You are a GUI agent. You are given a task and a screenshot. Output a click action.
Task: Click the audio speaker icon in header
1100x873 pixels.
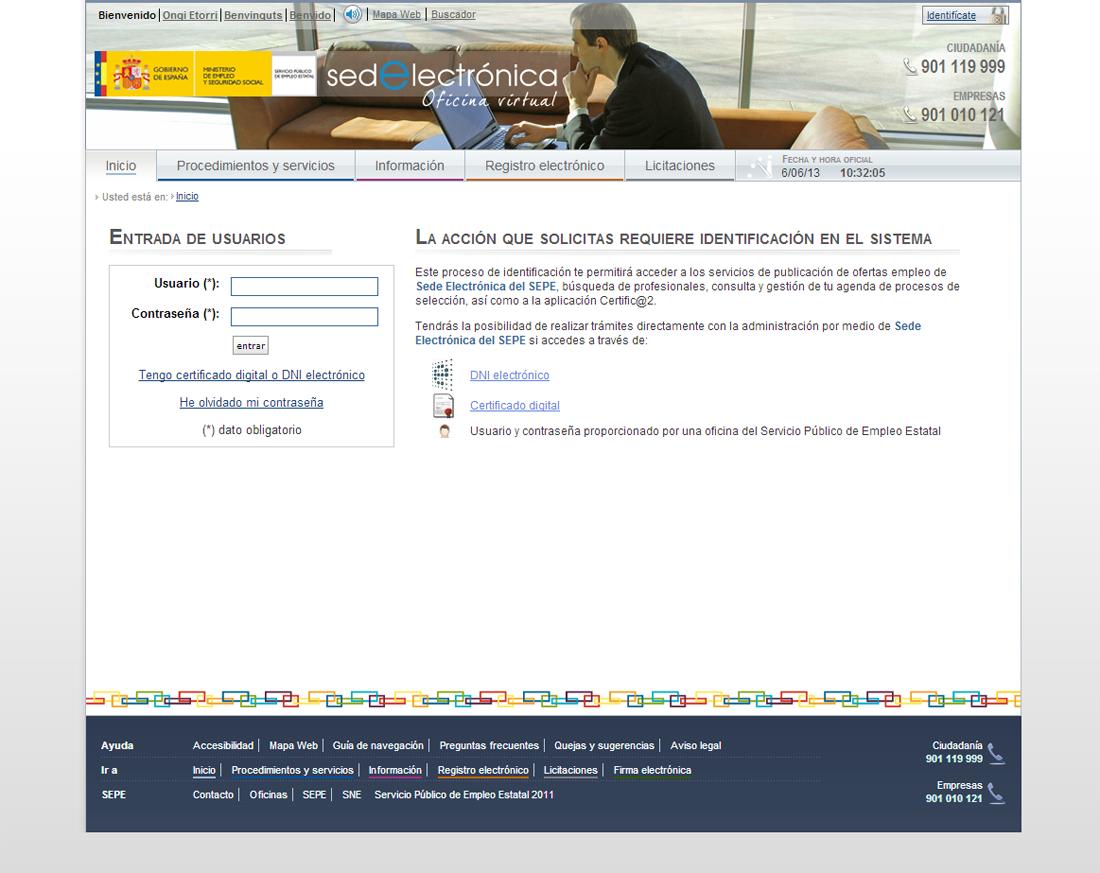(x=352, y=14)
